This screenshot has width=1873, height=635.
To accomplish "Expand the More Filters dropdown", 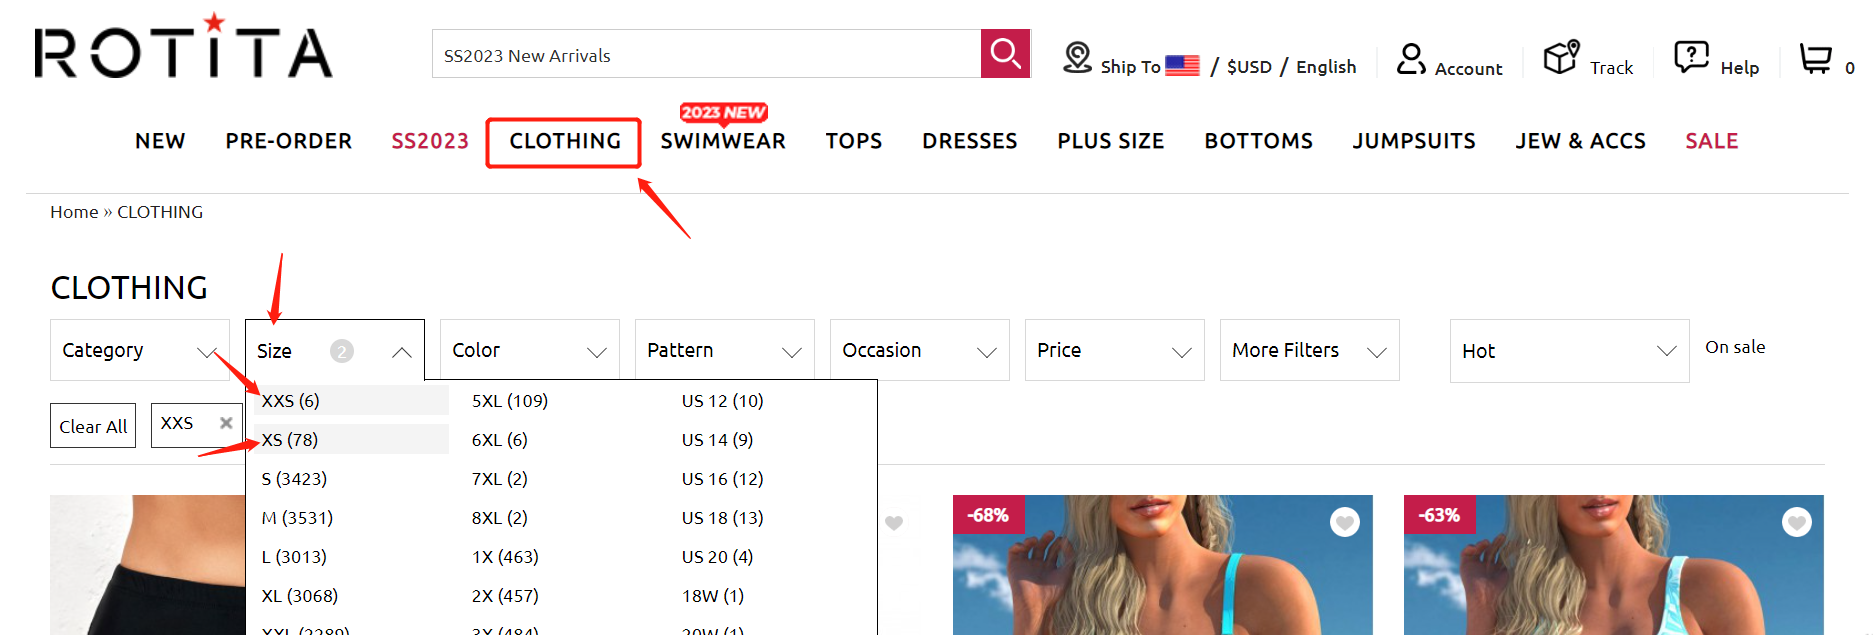I will (x=1308, y=350).
